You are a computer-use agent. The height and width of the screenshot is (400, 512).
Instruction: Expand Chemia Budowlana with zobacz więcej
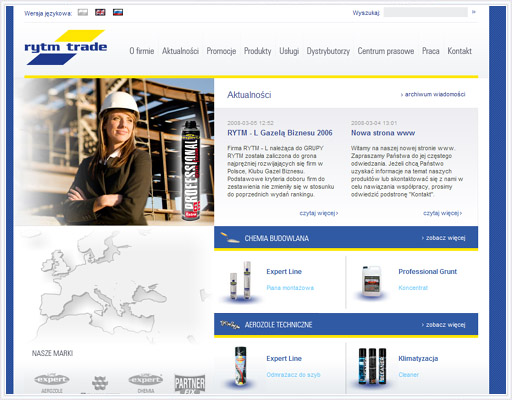tap(443, 238)
